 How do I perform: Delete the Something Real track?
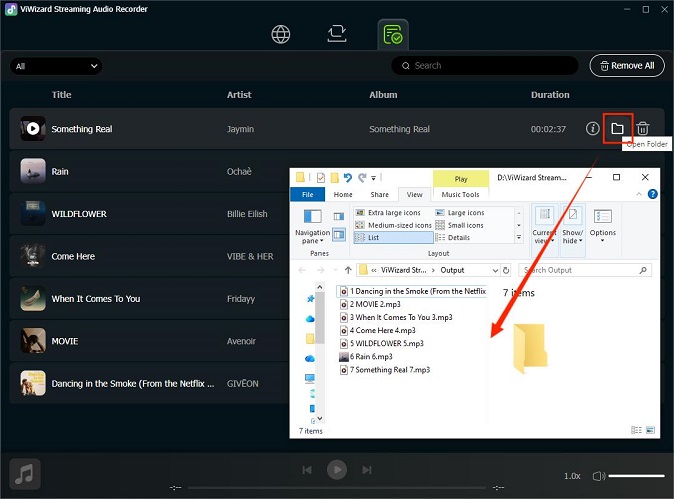(x=643, y=128)
